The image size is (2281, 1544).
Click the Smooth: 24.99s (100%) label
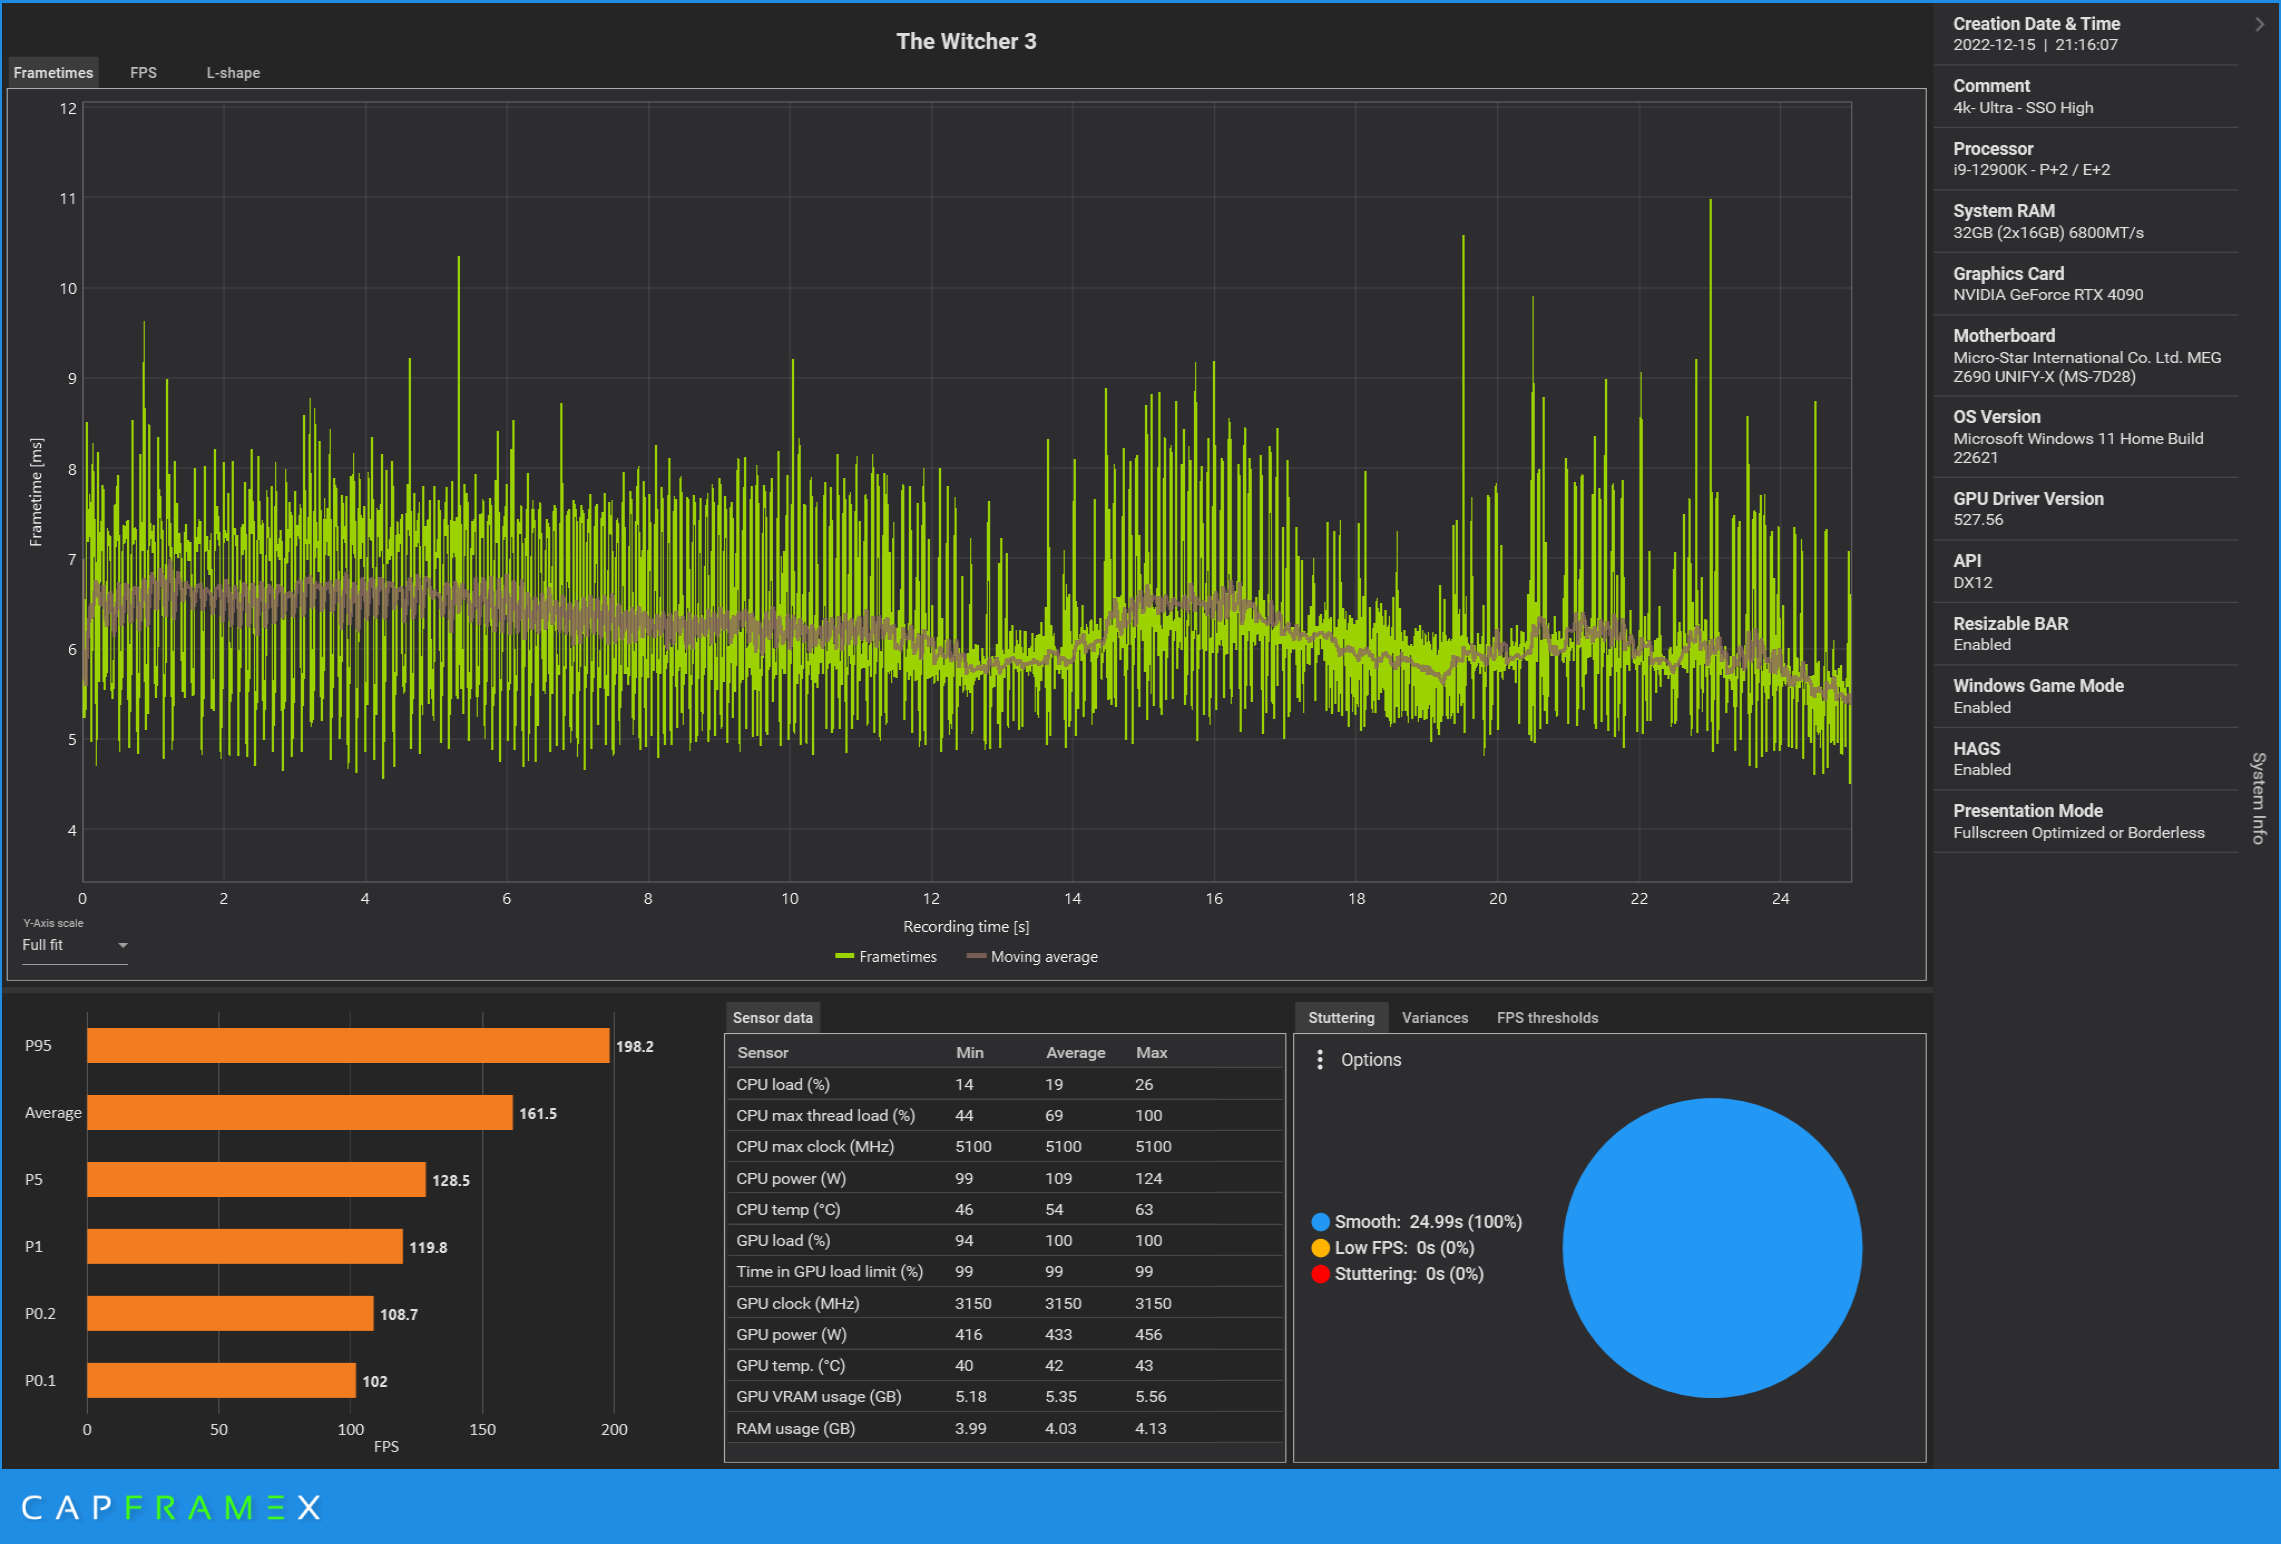tap(1428, 1222)
